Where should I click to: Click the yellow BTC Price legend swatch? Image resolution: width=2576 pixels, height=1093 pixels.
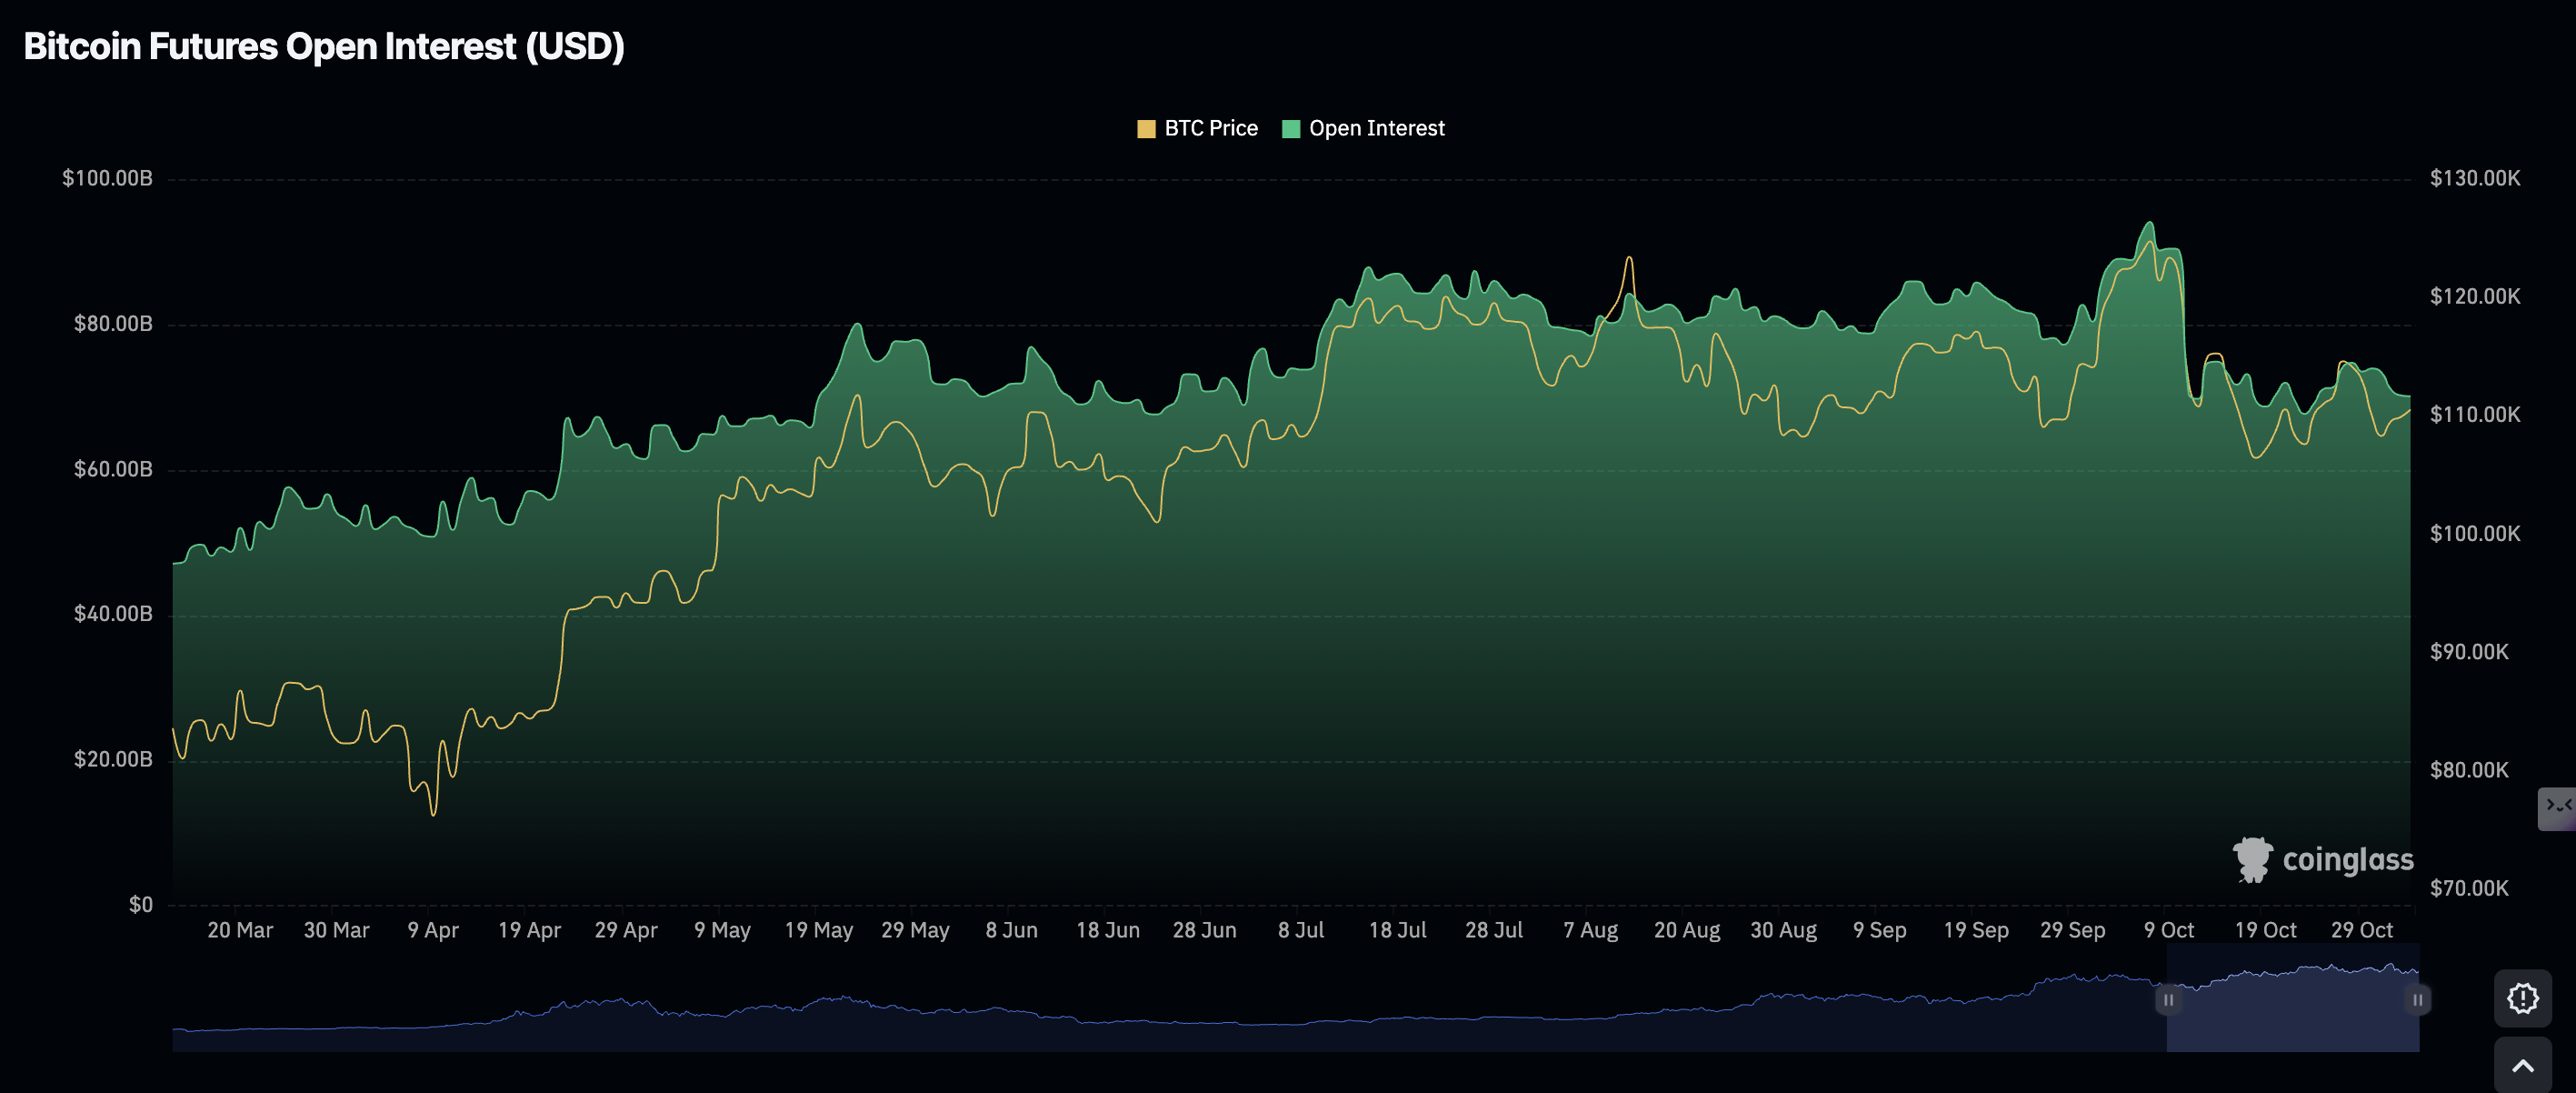1146,129
